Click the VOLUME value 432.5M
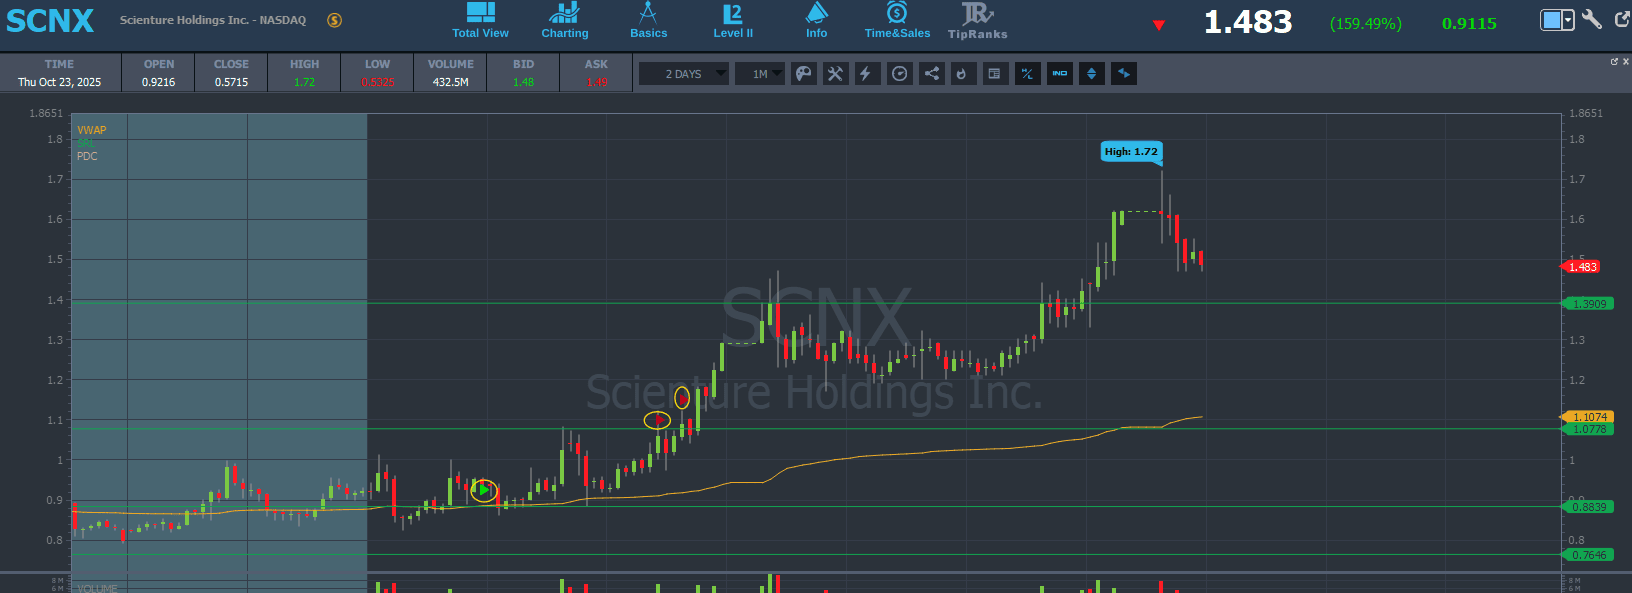 pos(451,82)
